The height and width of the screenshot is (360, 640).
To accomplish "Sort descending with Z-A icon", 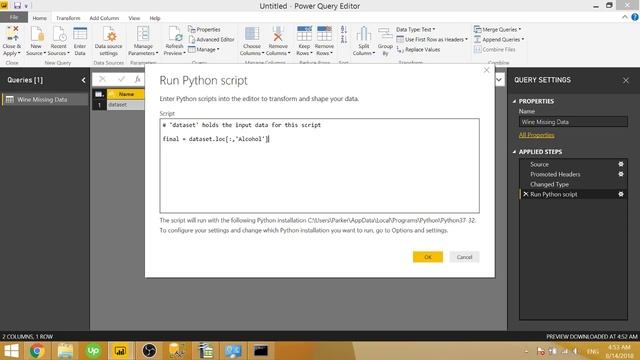I will (344, 40).
